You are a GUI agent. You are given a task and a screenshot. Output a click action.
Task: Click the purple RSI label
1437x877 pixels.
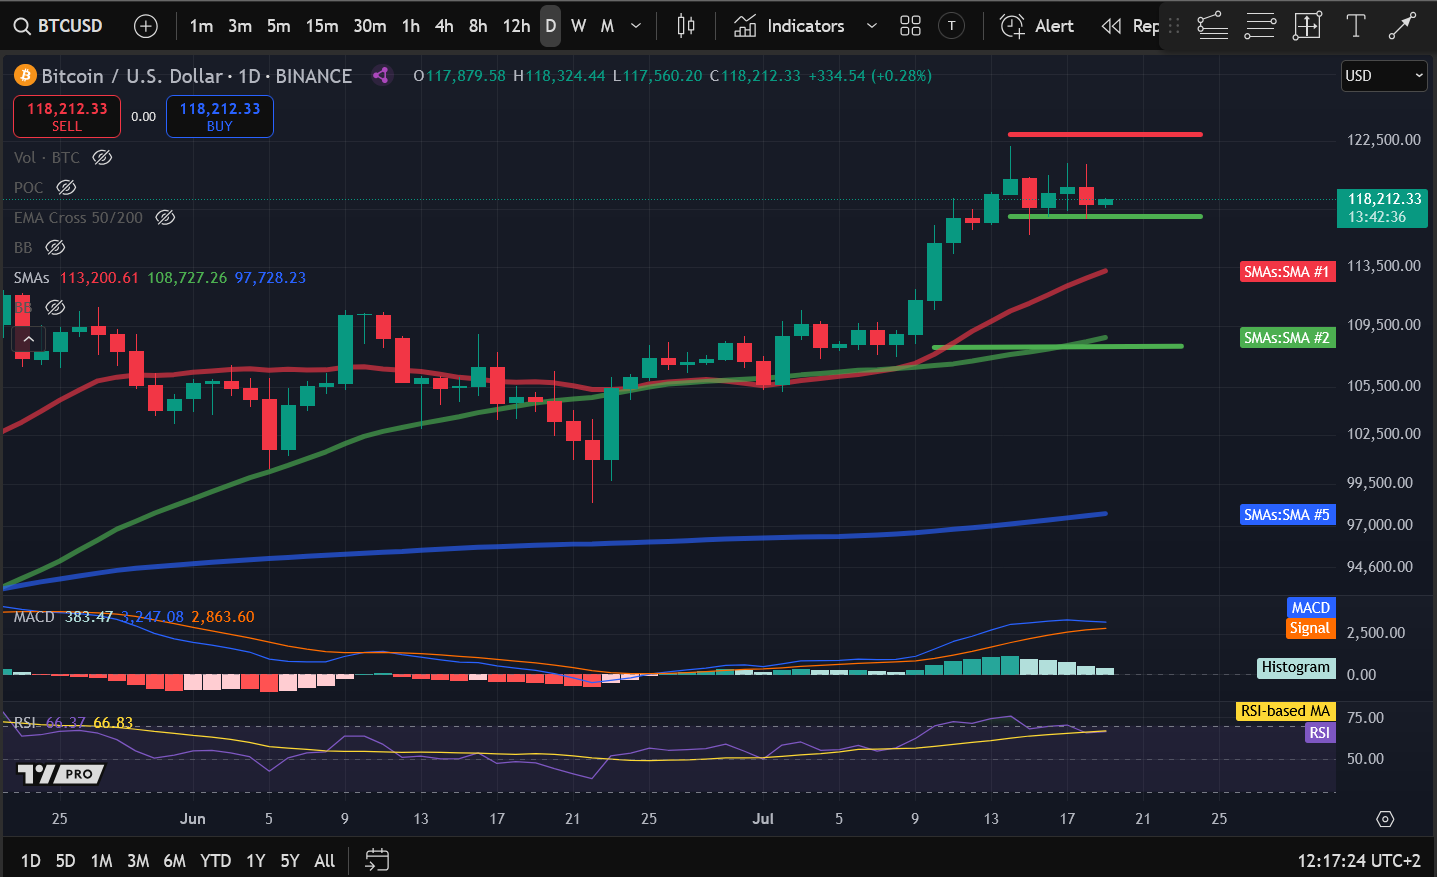coord(1319,733)
